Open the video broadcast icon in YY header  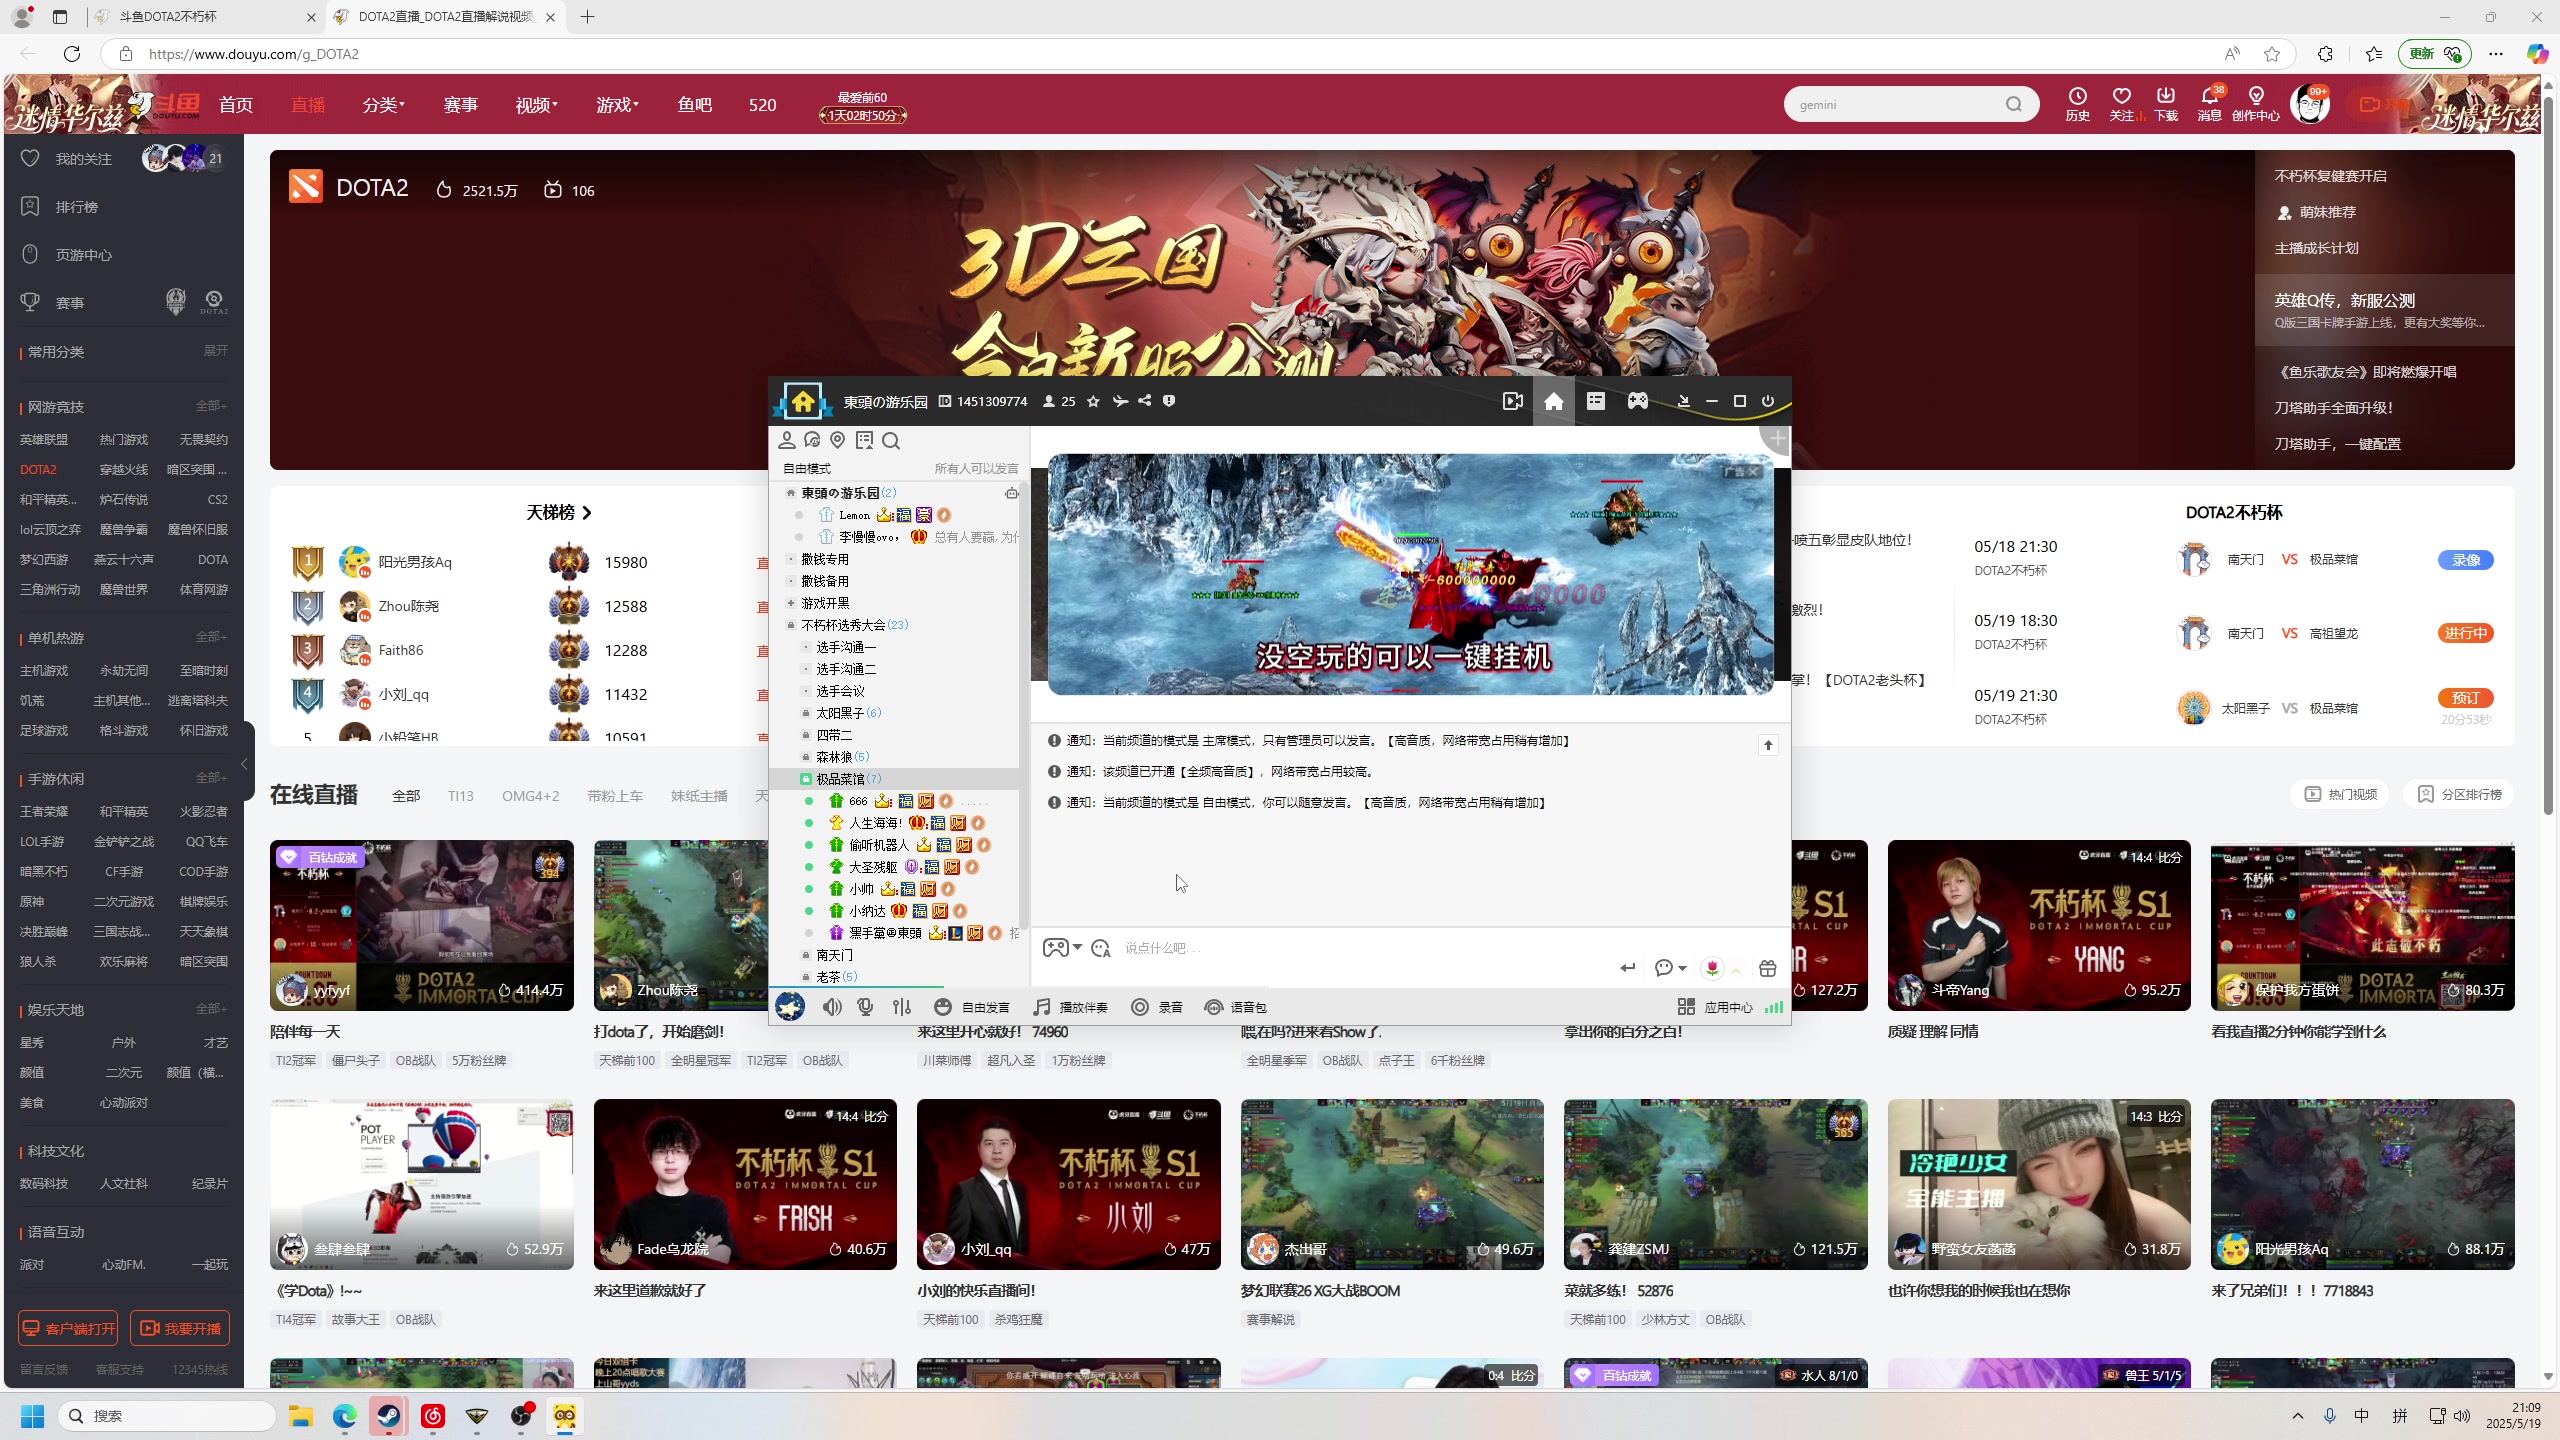point(1512,401)
